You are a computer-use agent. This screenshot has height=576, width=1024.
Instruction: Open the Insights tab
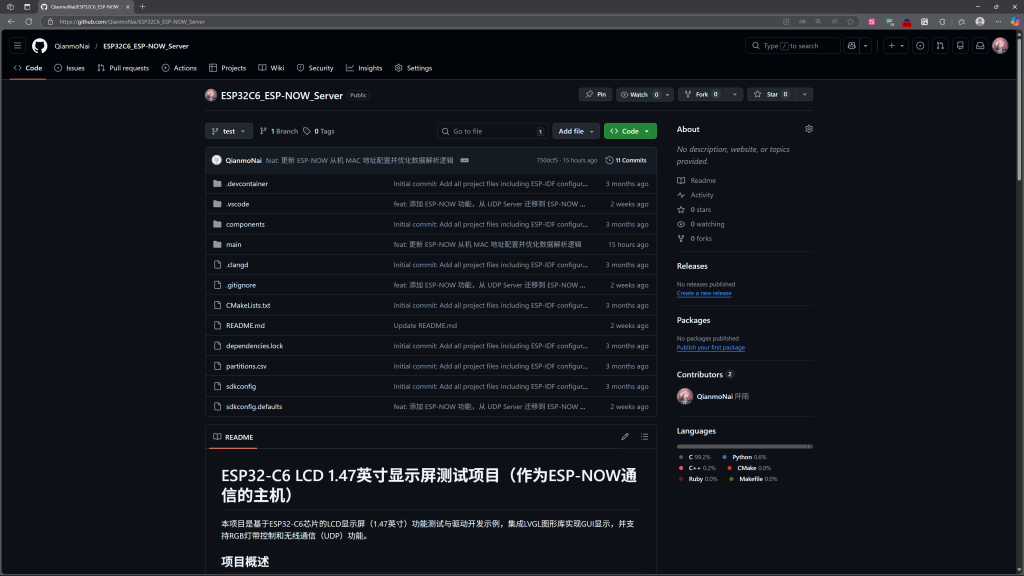(364, 68)
